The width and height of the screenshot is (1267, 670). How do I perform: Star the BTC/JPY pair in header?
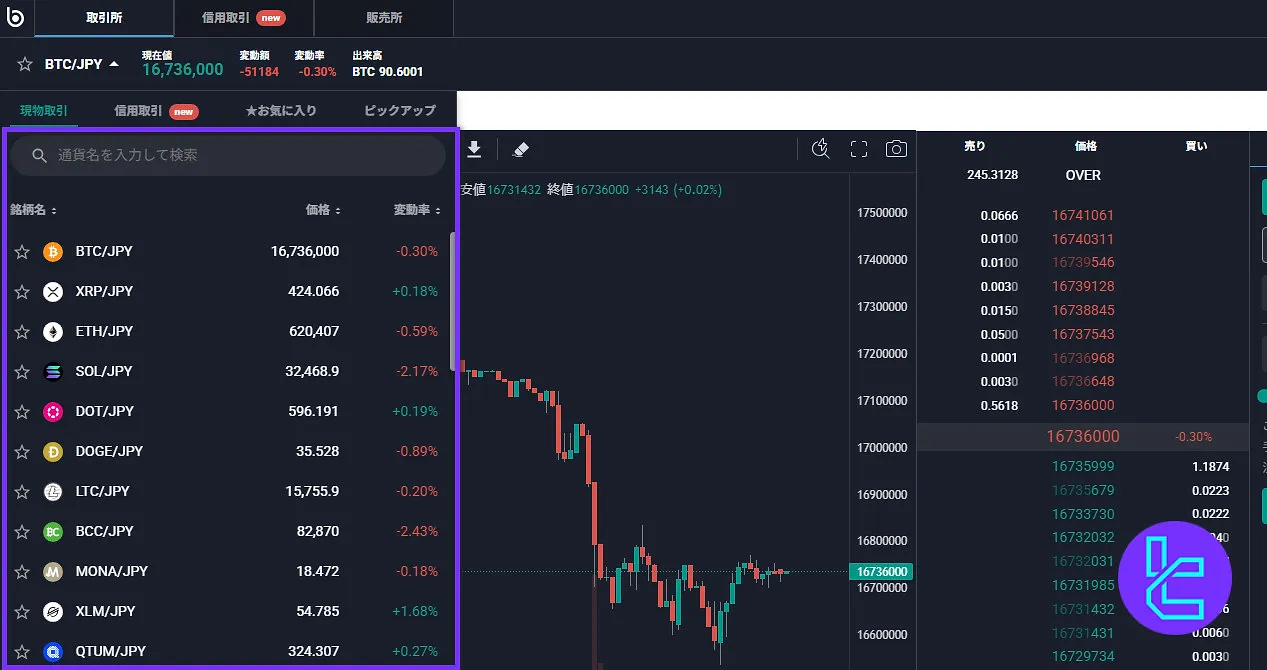point(25,64)
